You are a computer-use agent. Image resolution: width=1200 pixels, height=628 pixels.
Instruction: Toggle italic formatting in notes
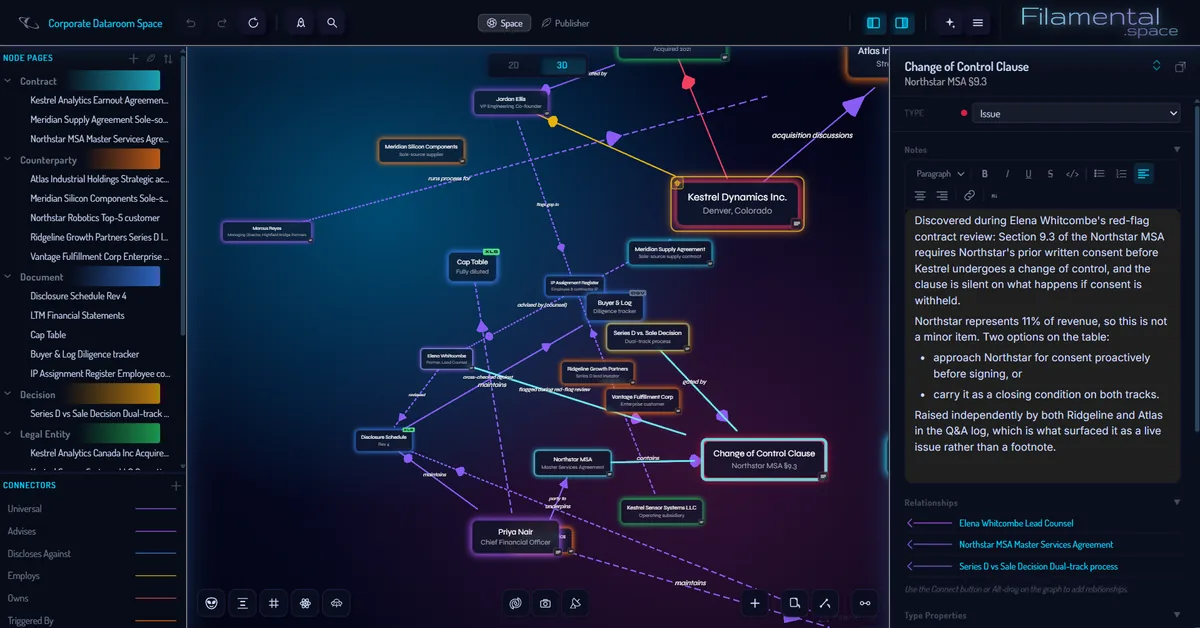click(x=1007, y=174)
